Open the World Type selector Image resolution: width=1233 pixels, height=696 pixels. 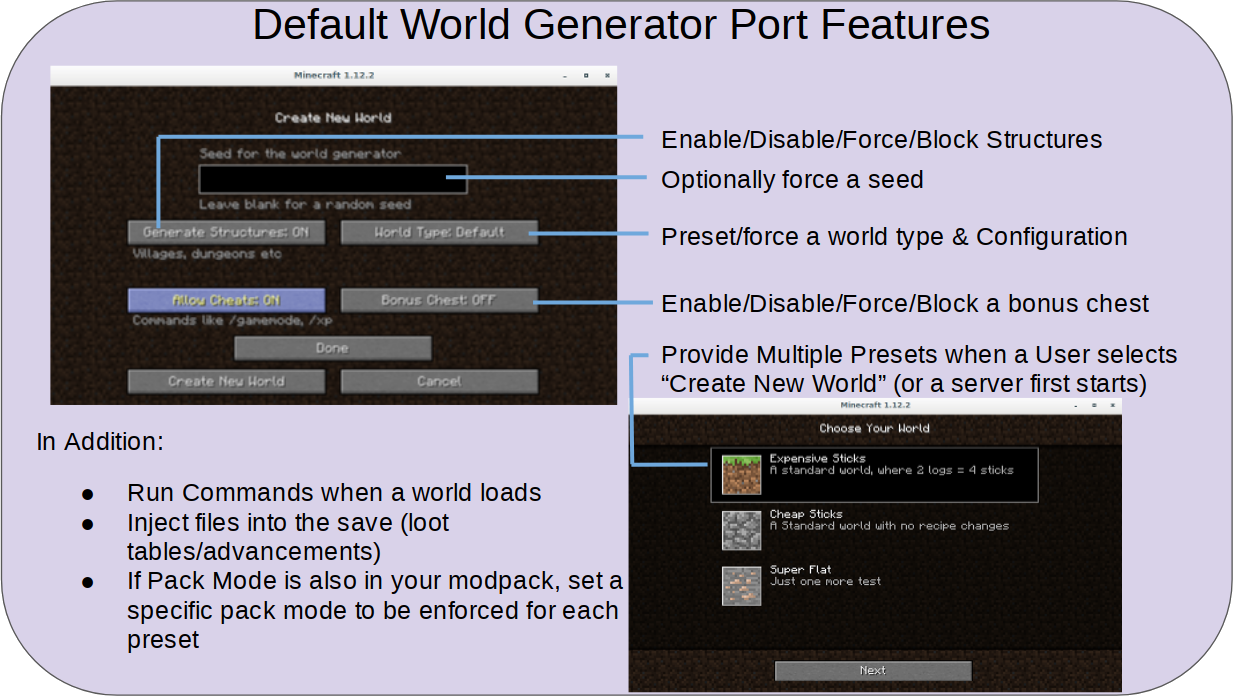[439, 231]
